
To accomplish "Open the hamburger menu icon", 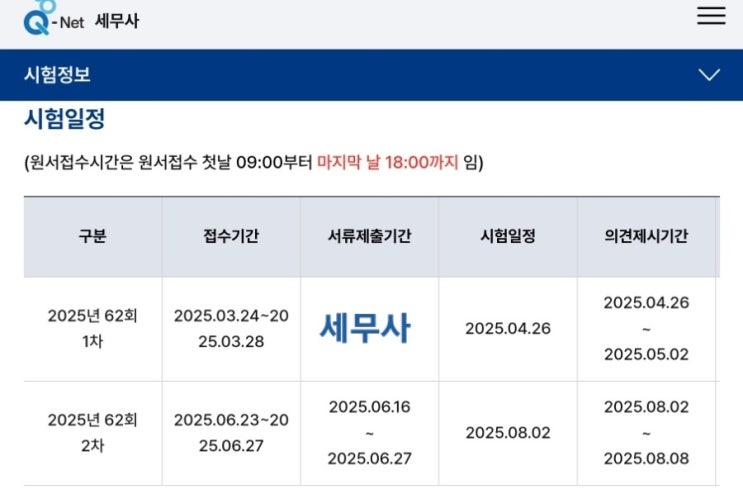I will coord(711,16).
